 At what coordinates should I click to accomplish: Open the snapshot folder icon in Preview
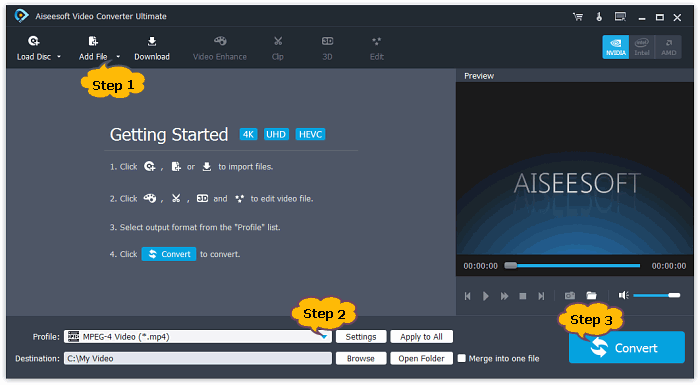point(592,296)
